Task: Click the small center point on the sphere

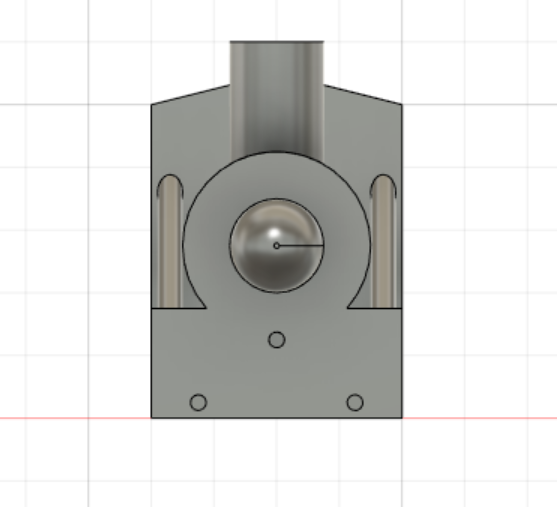Action: pos(276,246)
